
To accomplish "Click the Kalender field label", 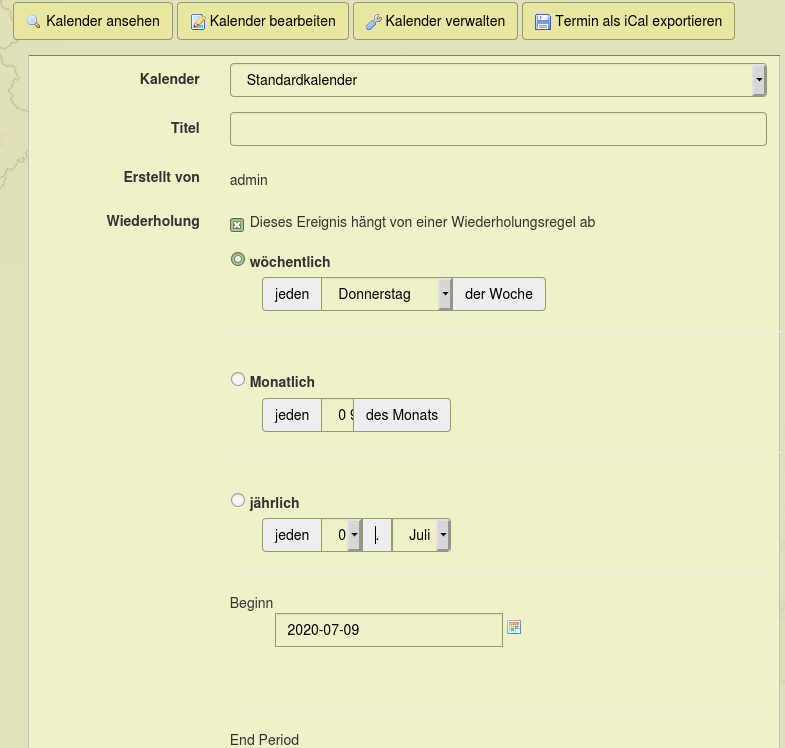I will [169, 79].
